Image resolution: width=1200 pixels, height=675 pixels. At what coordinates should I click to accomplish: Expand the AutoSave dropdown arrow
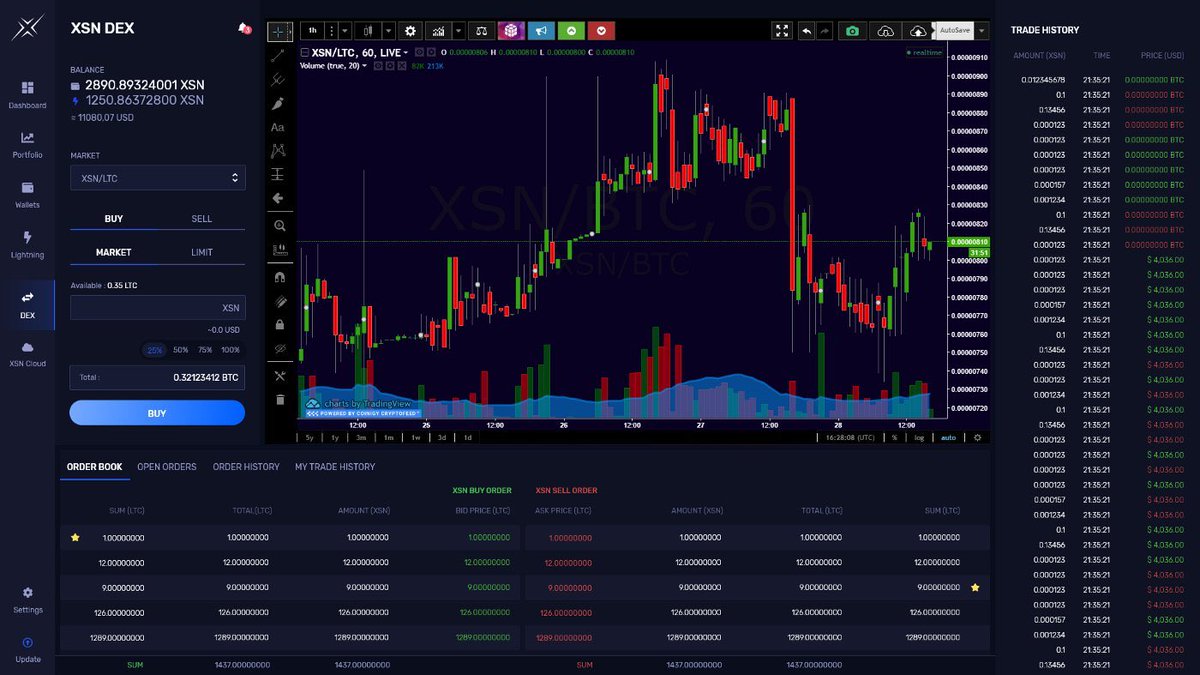coord(982,31)
